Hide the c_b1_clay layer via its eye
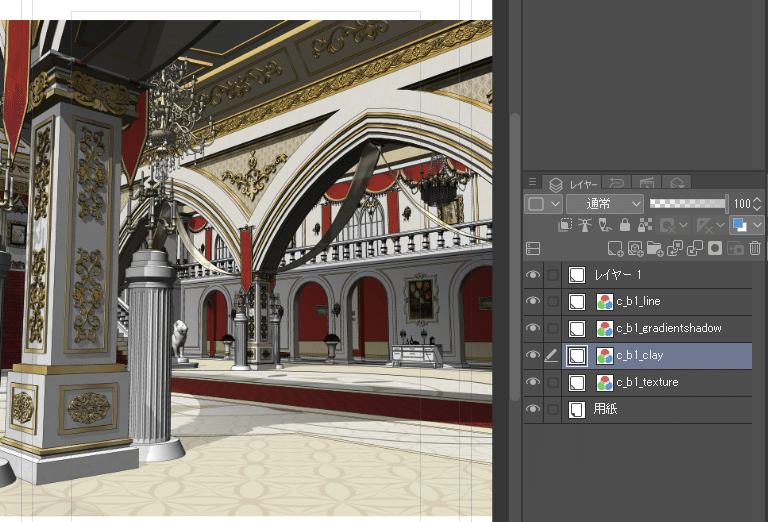The height and width of the screenshot is (522, 768). 532,355
